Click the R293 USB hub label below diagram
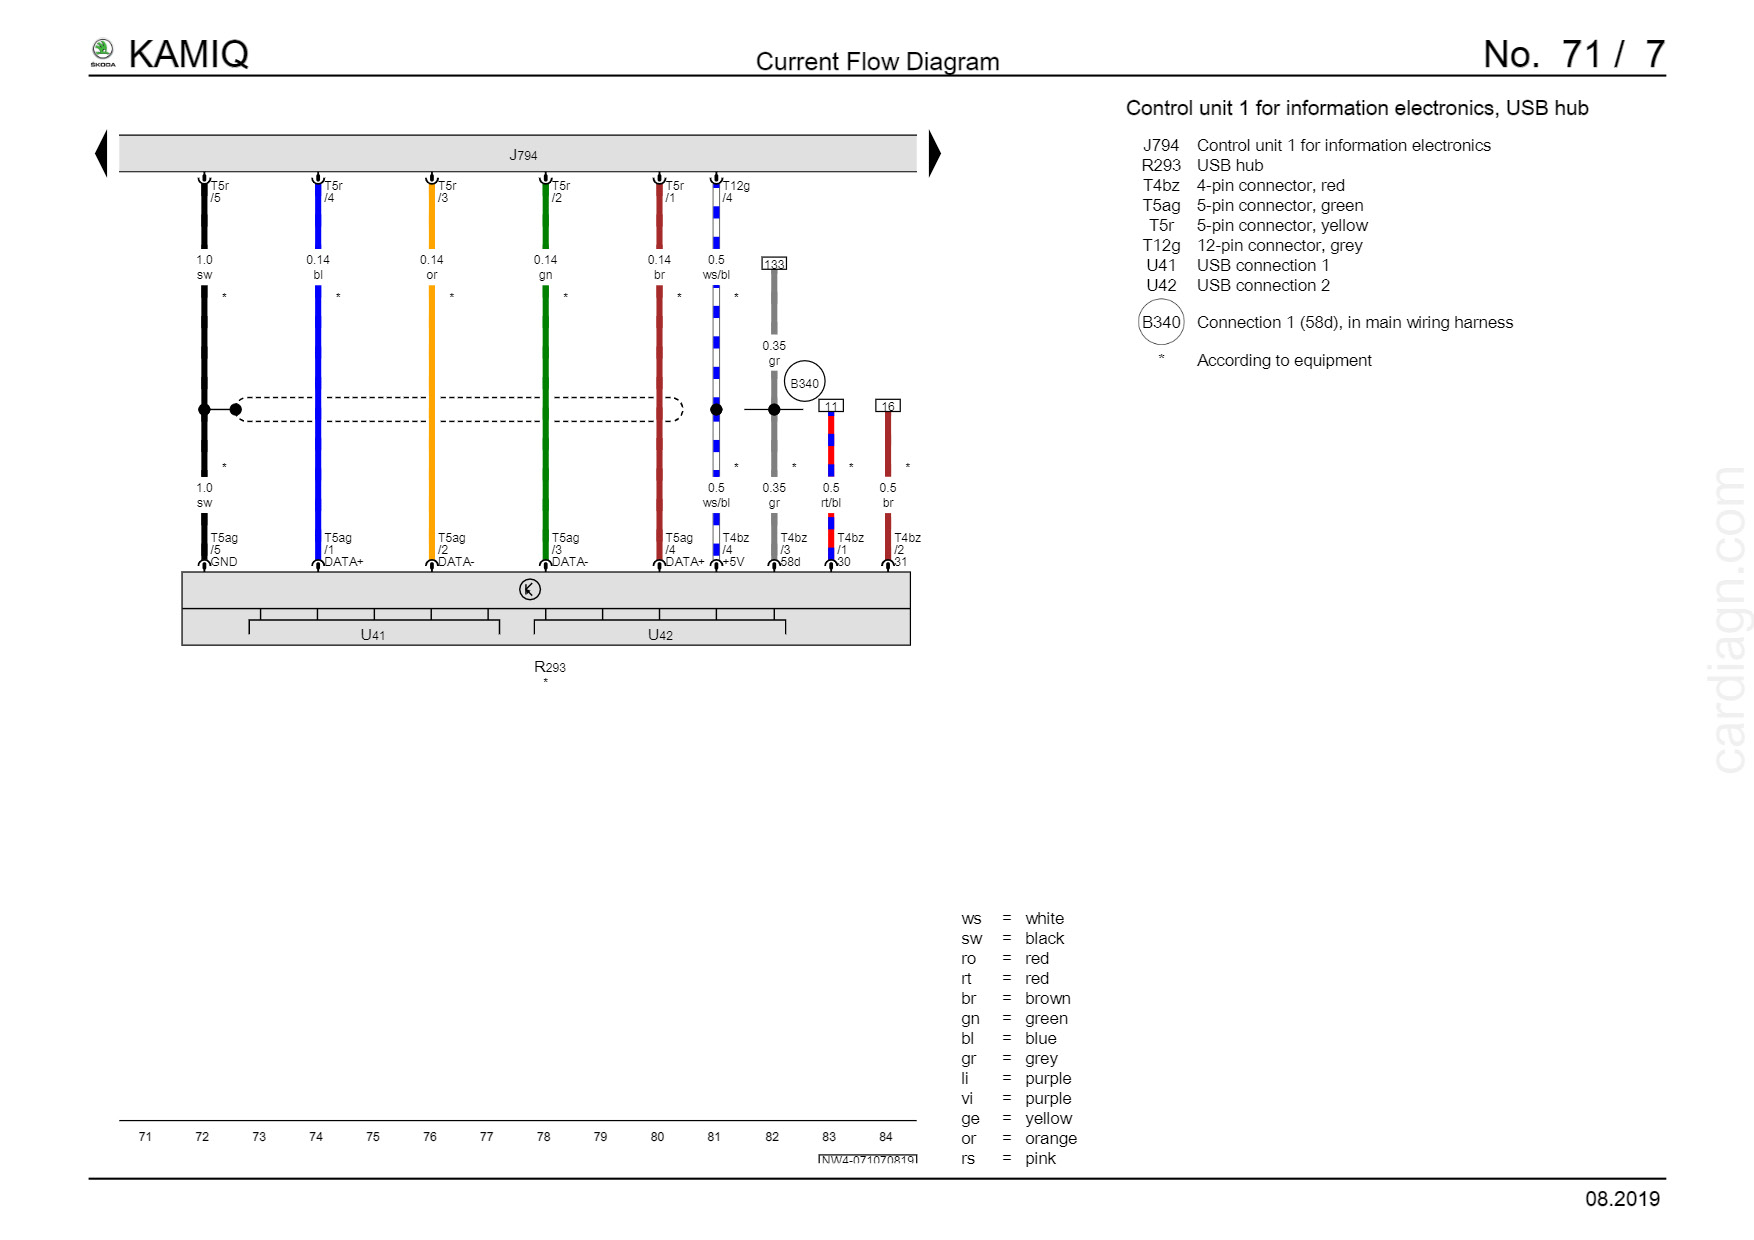The image size is (1754, 1240). coord(549,667)
